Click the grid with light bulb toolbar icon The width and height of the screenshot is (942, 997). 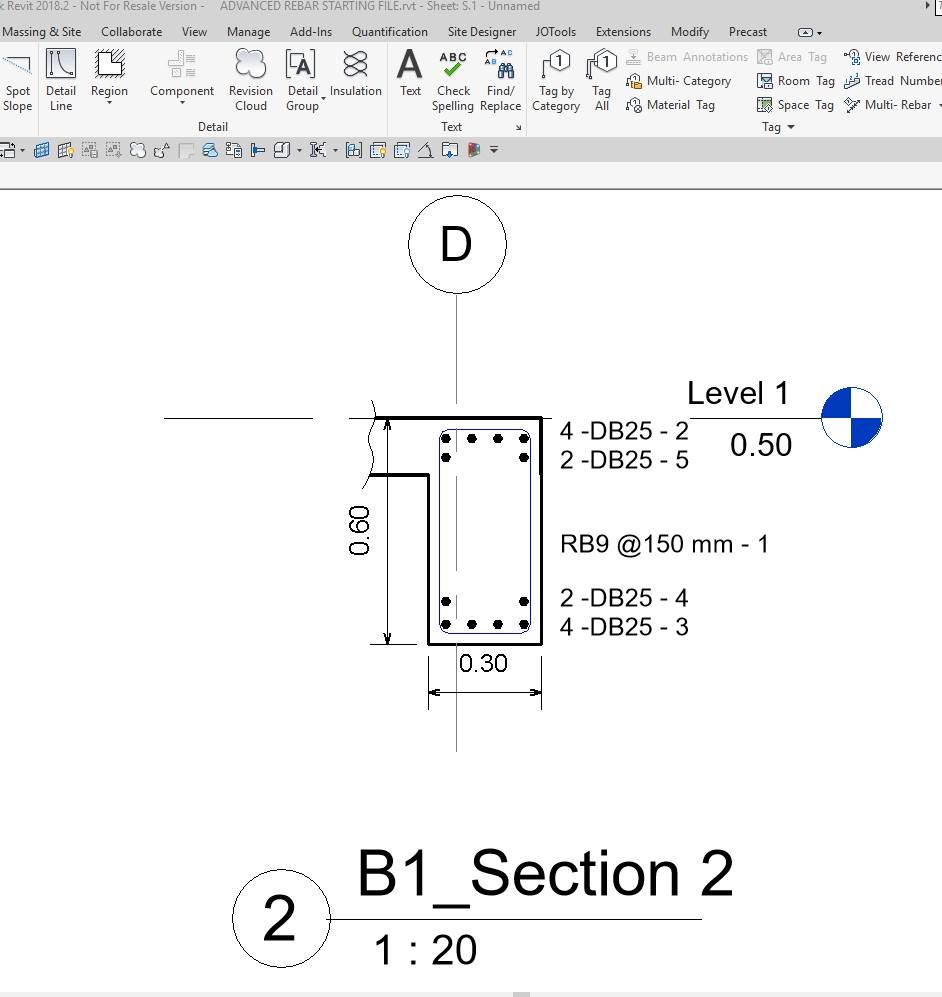(65, 151)
